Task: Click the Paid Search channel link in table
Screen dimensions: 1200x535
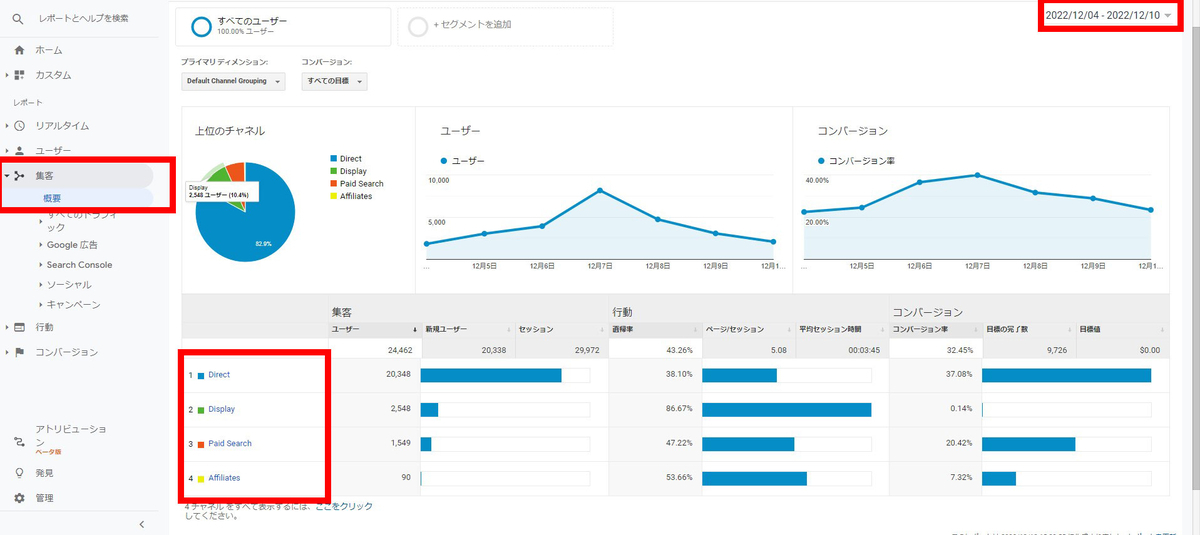Action: click(x=230, y=443)
